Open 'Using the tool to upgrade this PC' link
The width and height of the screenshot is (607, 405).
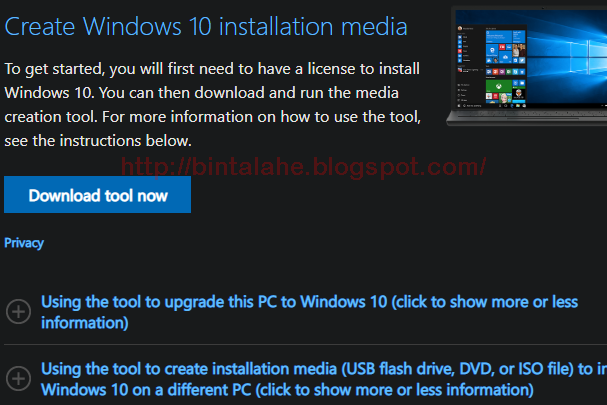pos(309,312)
